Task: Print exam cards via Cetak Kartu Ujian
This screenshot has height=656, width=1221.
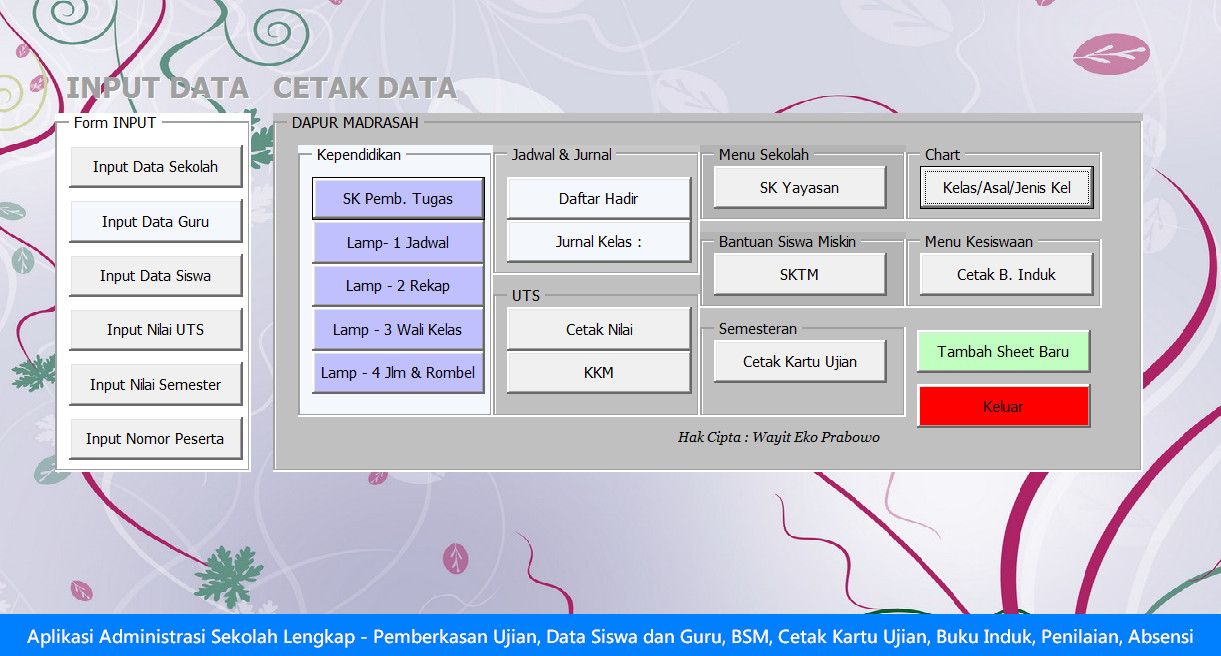Action: (800, 362)
